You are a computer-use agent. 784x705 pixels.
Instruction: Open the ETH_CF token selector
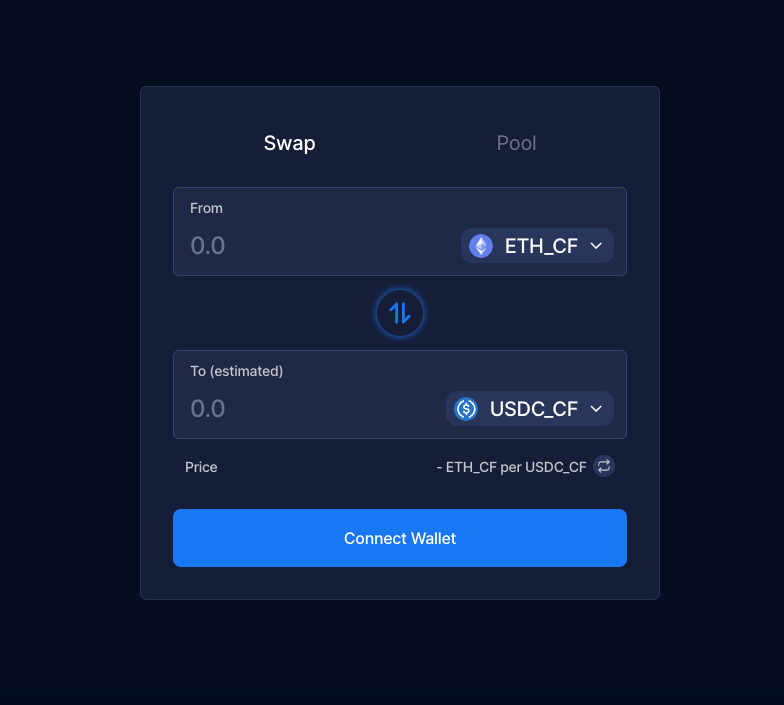click(x=537, y=246)
